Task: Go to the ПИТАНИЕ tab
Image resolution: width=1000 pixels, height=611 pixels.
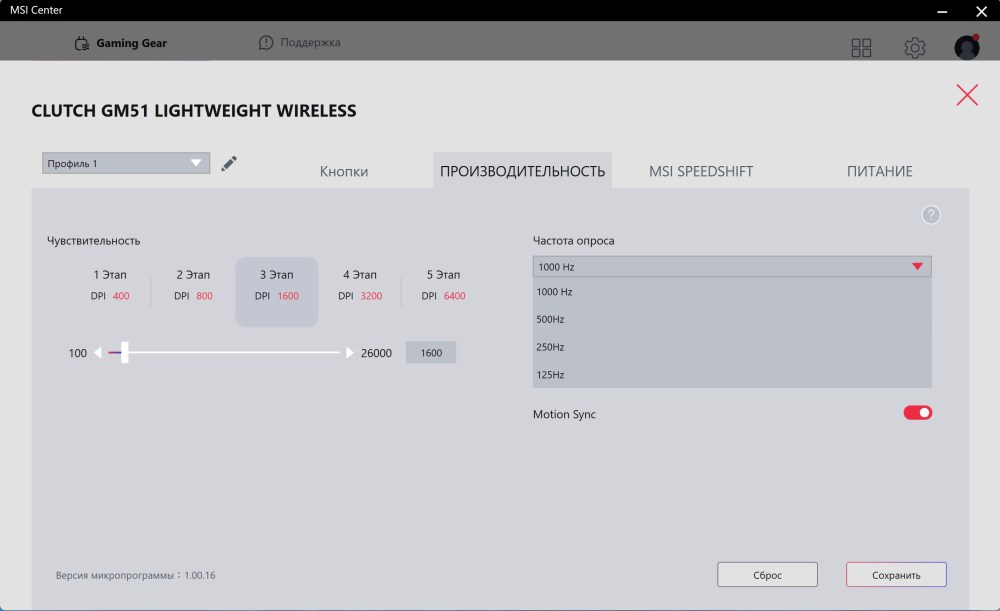Action: click(880, 171)
